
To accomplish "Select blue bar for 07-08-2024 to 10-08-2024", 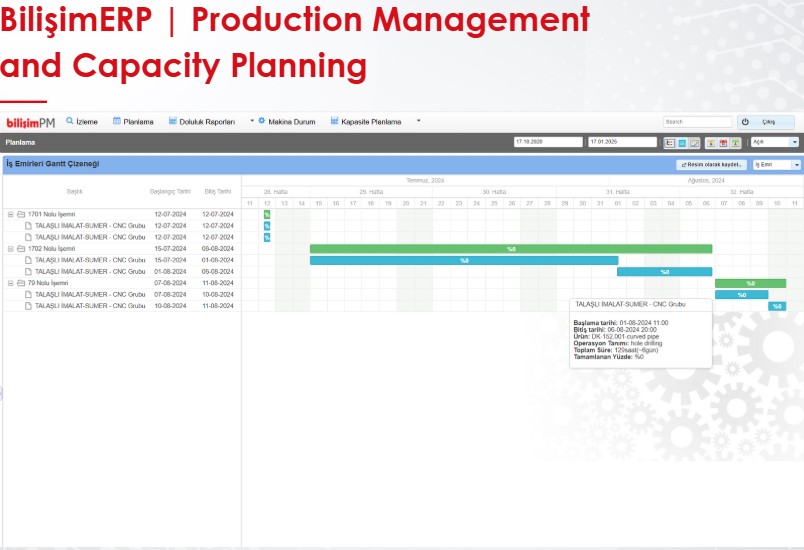I will pyautogui.click(x=741, y=295).
